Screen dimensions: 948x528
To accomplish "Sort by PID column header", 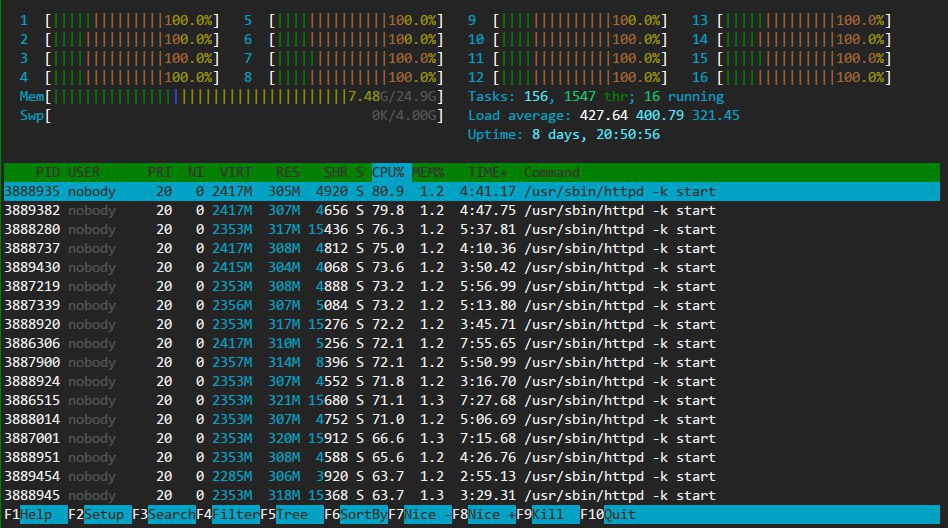I will pyautogui.click(x=47, y=172).
